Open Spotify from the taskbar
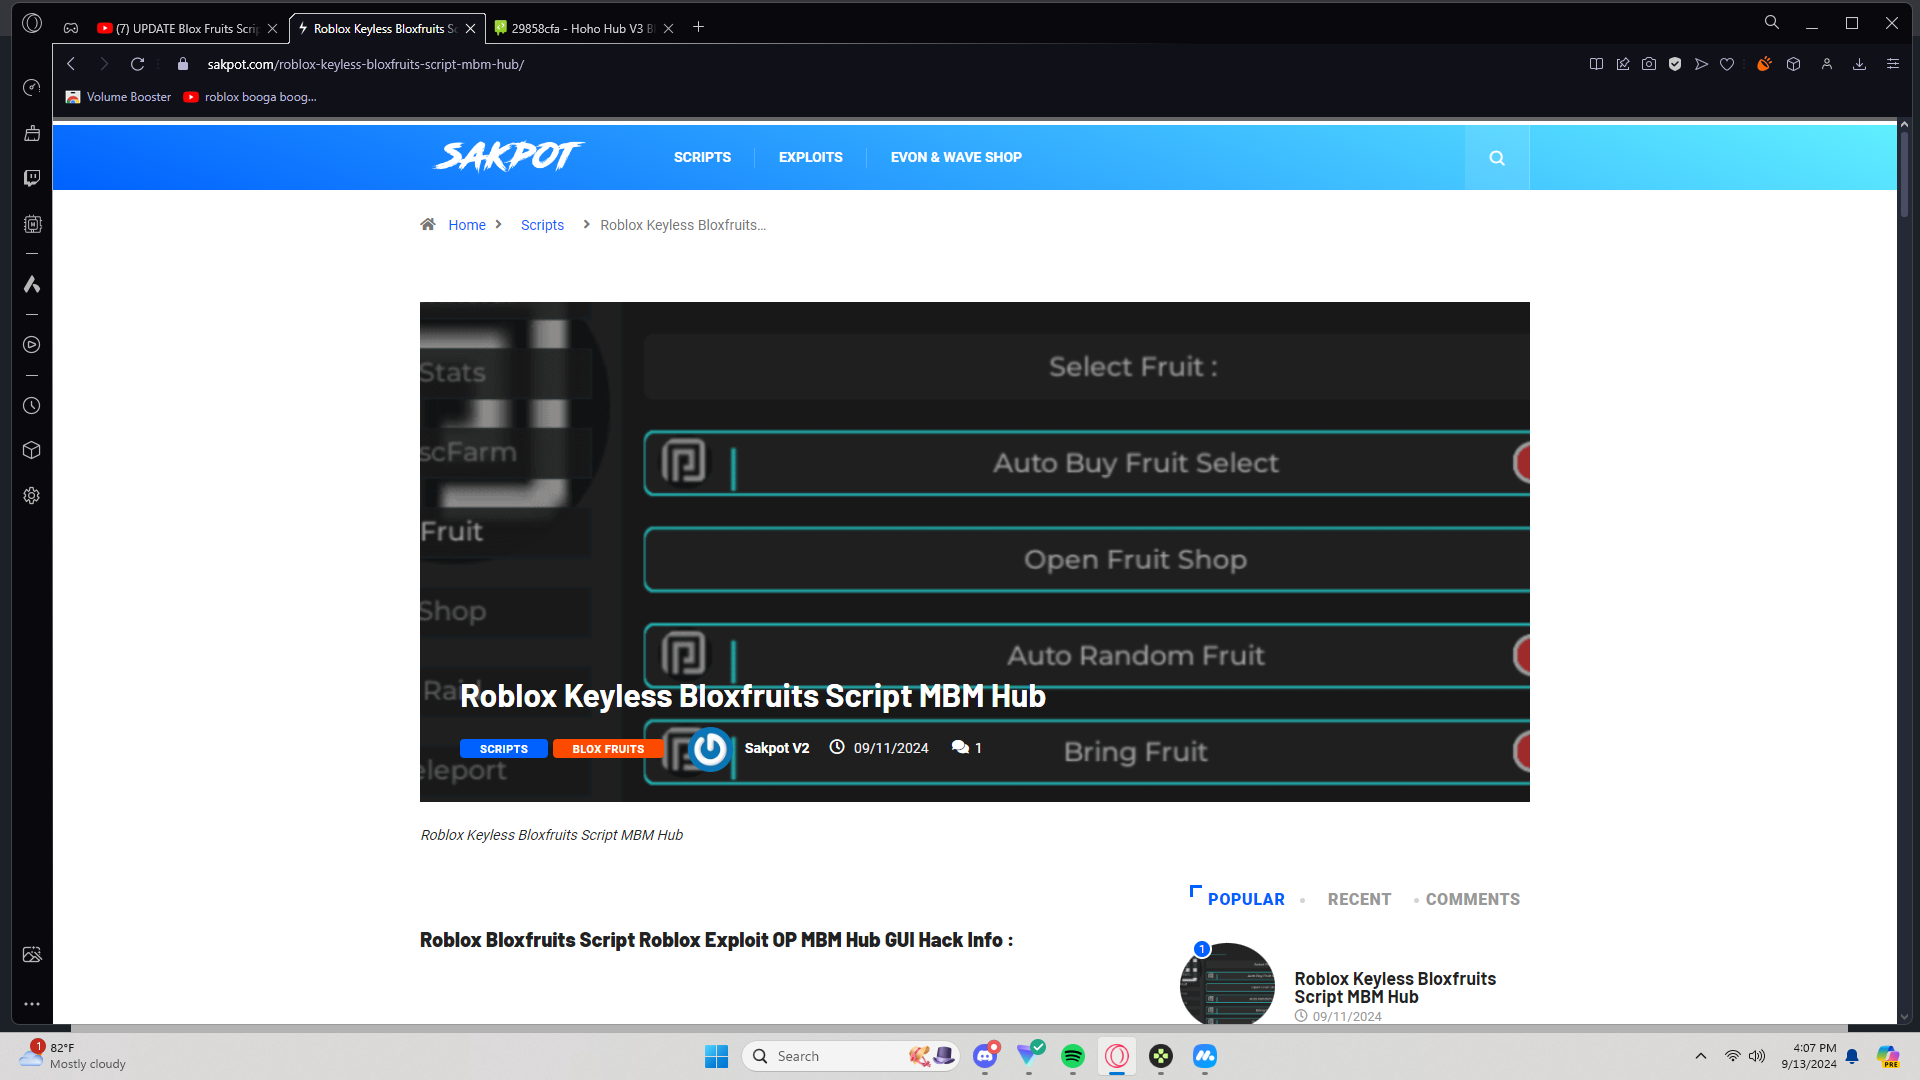1920x1080 pixels. tap(1073, 1056)
